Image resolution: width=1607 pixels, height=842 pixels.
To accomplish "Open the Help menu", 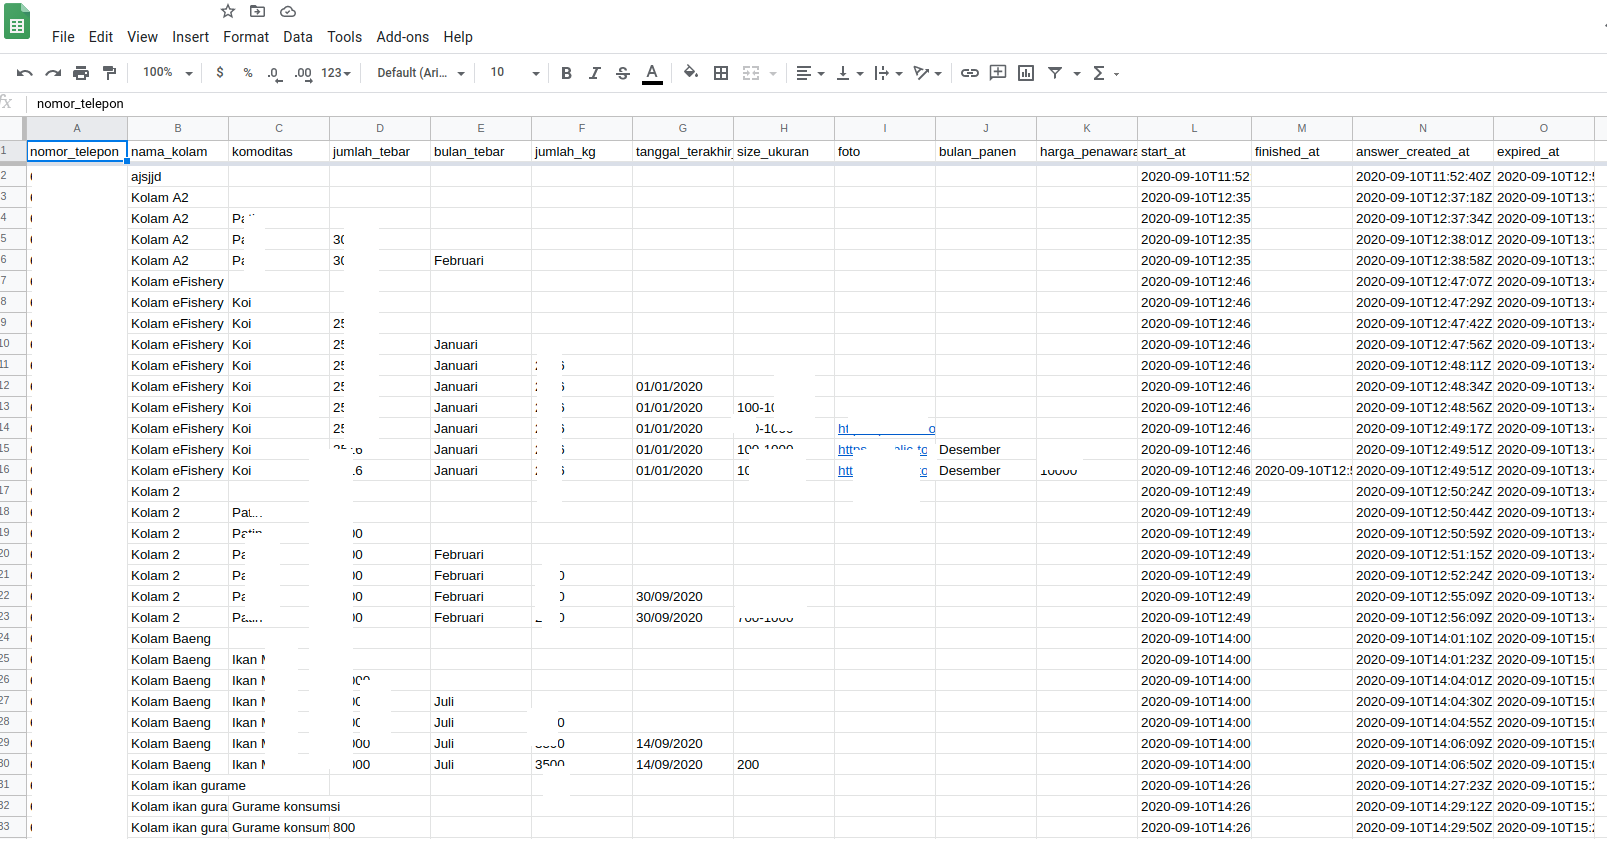I will pos(458,37).
